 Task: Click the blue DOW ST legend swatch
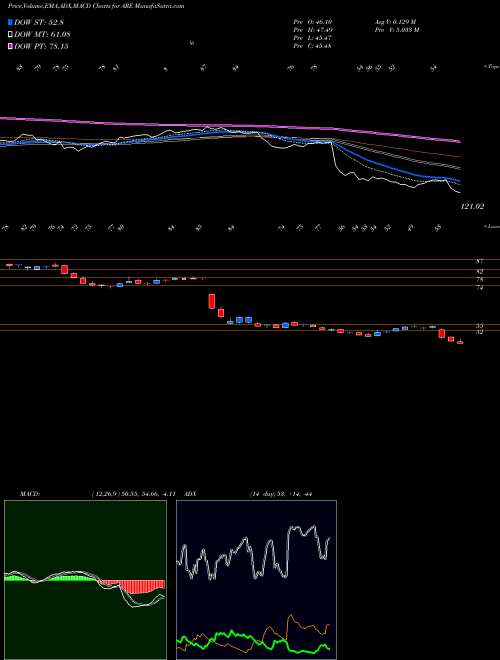[x=10, y=22]
